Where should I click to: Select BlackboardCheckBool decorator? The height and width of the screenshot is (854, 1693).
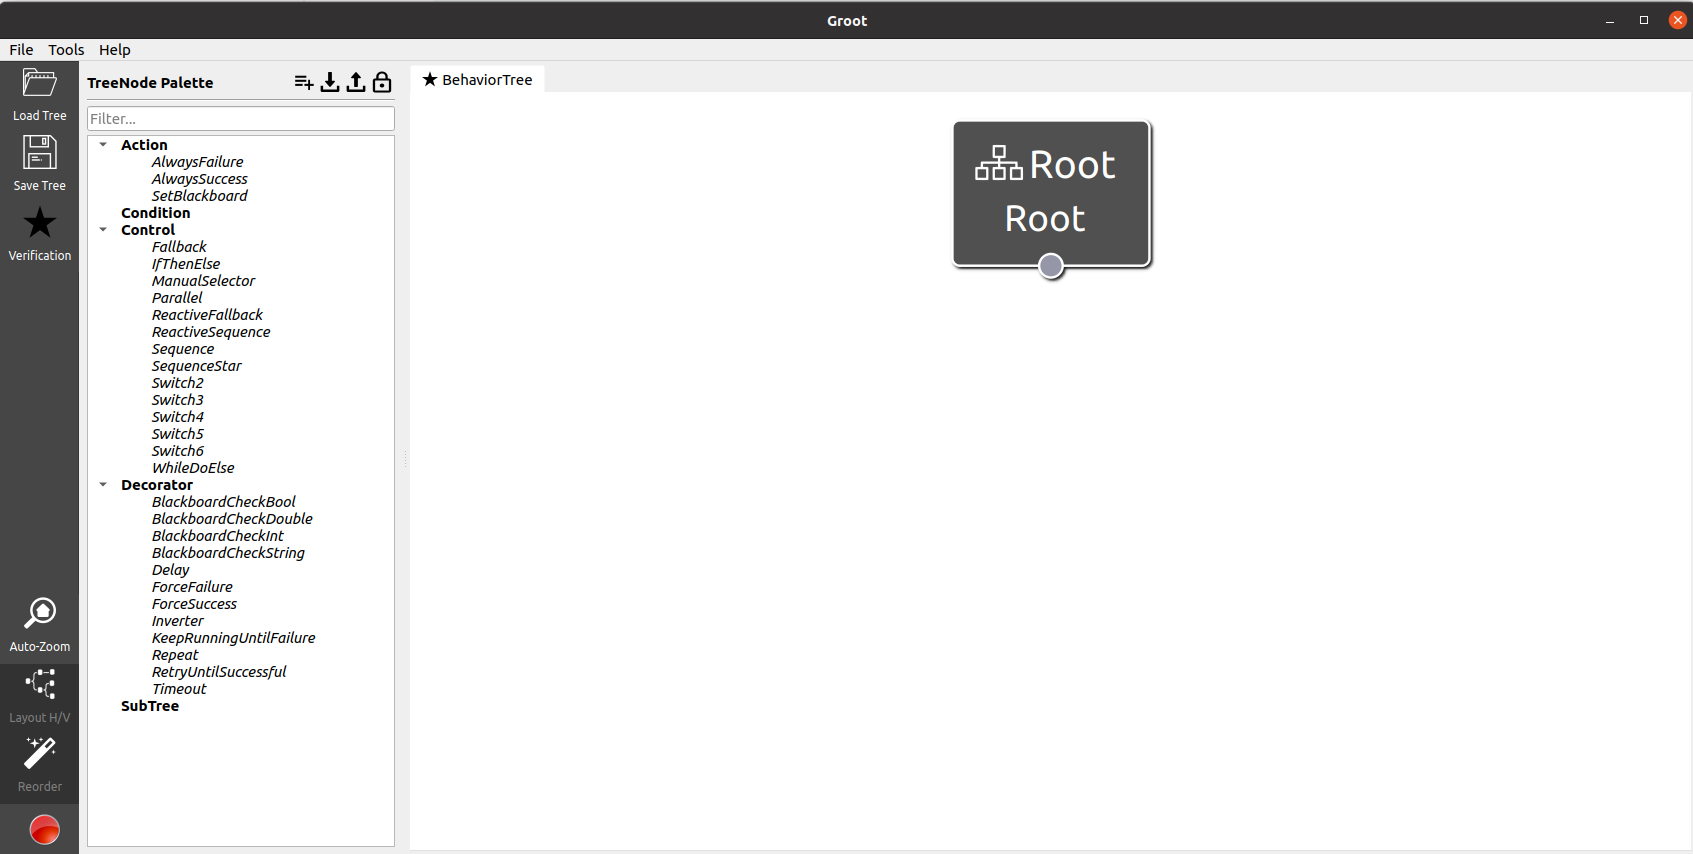coord(224,502)
